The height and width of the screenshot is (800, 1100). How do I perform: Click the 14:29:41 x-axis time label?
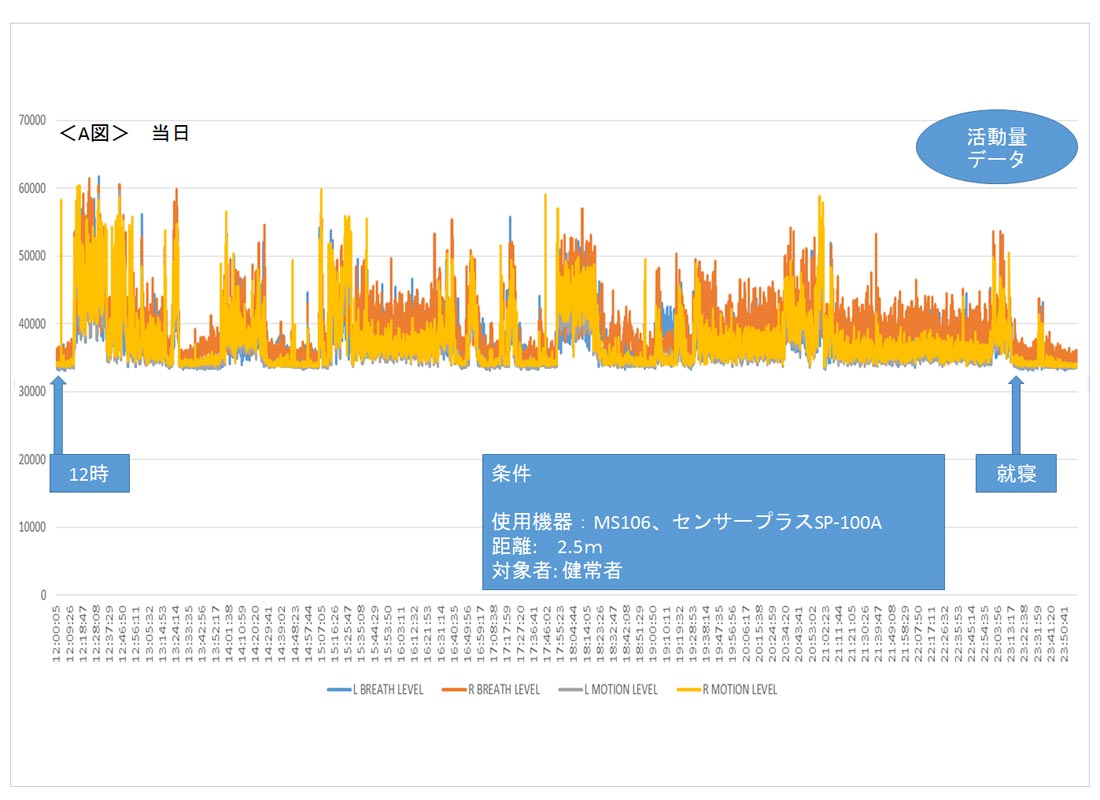tap(268, 634)
